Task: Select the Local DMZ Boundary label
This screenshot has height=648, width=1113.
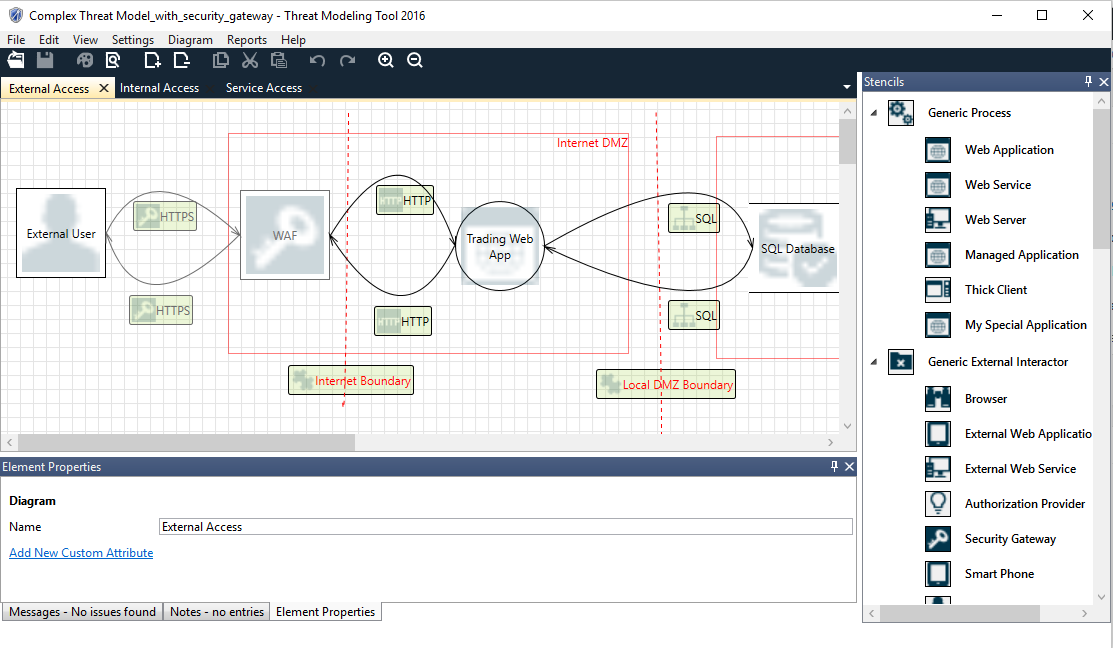Action: (666, 385)
